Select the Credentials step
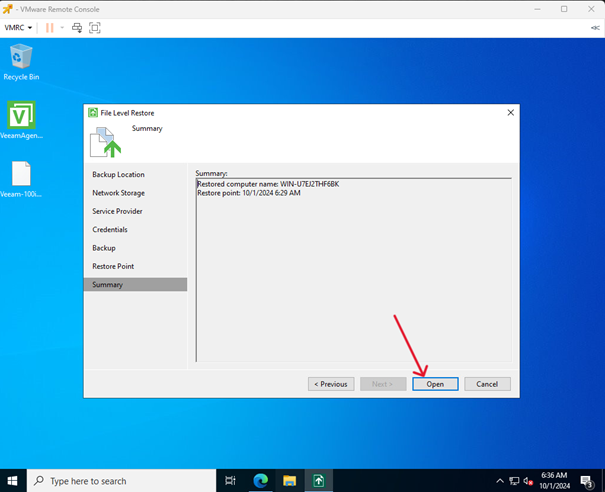The height and width of the screenshot is (492, 605). click(109, 230)
